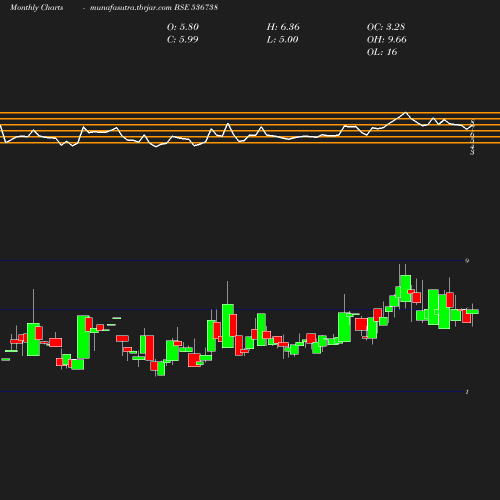Click the 'Monthly Charts' title text

pyautogui.click(x=36, y=8)
